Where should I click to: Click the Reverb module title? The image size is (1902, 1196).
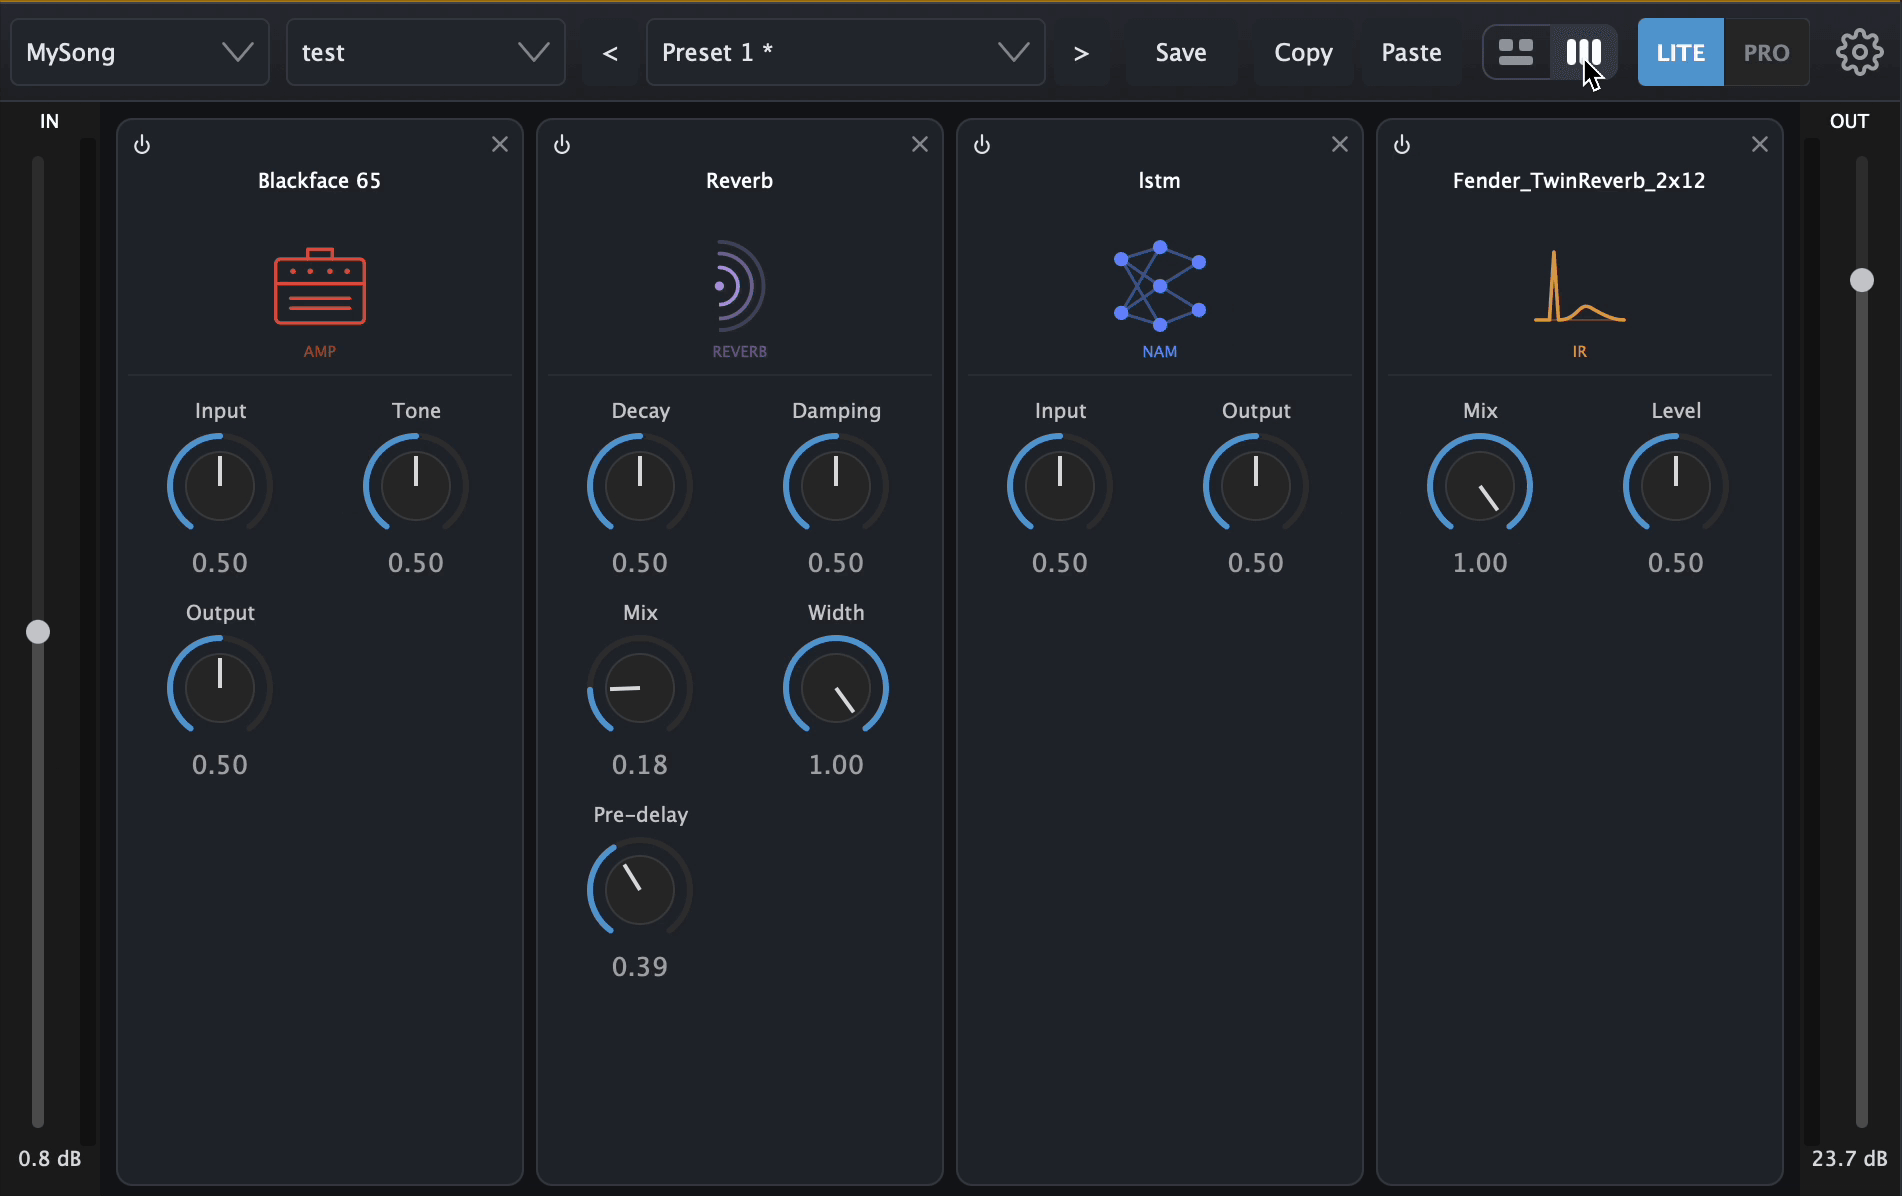coord(740,181)
